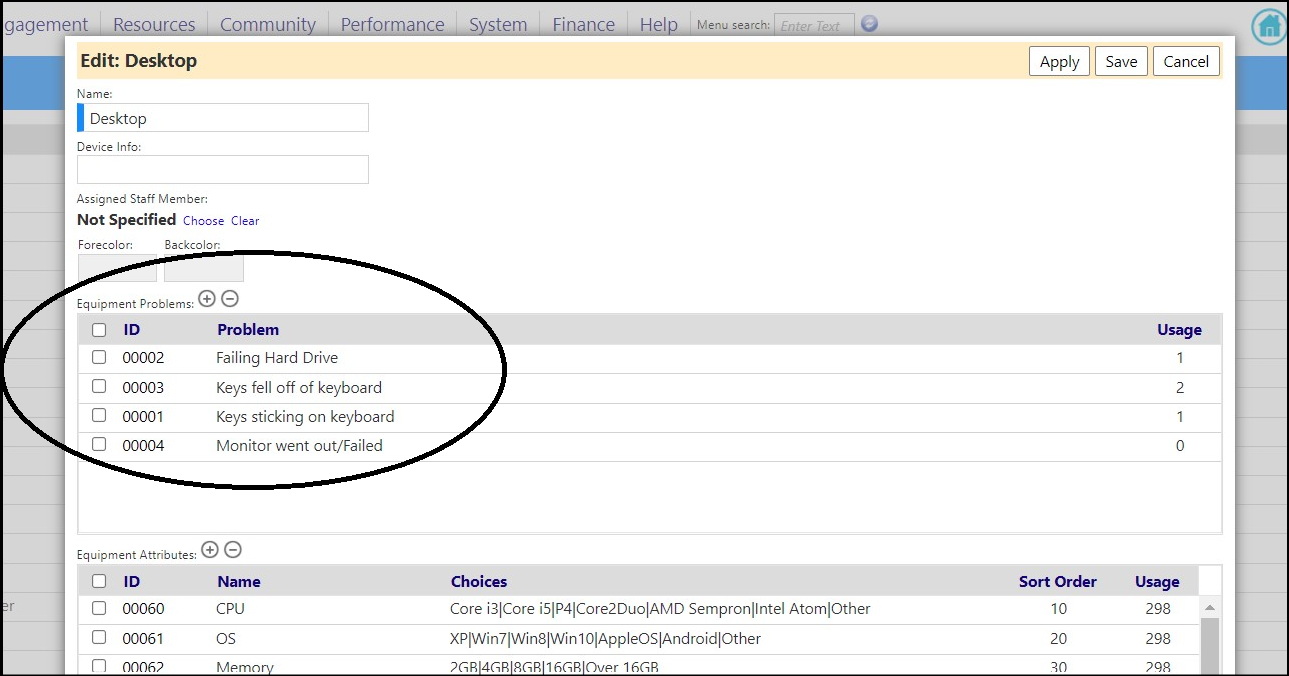Screen dimensions: 1289x676
Task: Click the Apply button
Action: coord(1059,61)
